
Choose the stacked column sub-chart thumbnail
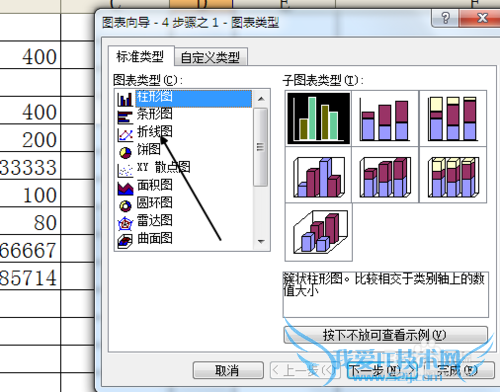[385, 118]
